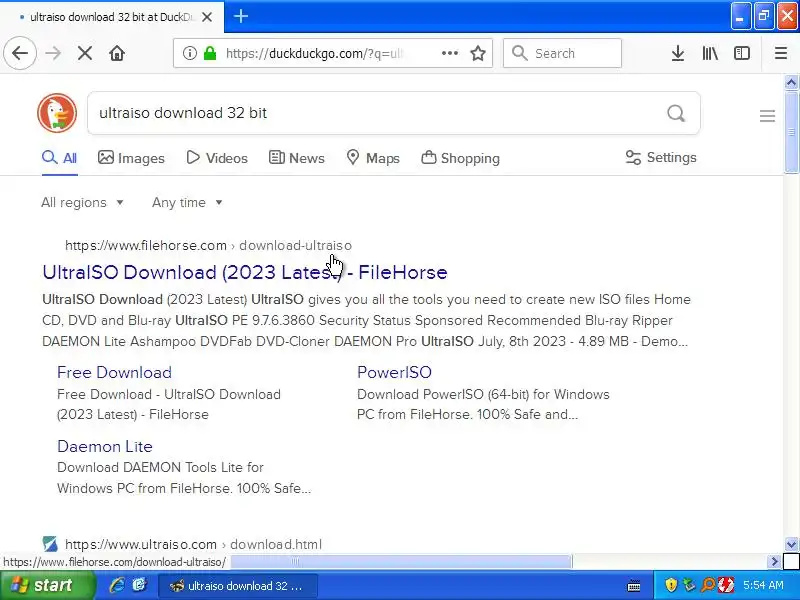800x600 pixels.
Task: Open the Downloads arrow in toolbar
Action: pos(678,53)
